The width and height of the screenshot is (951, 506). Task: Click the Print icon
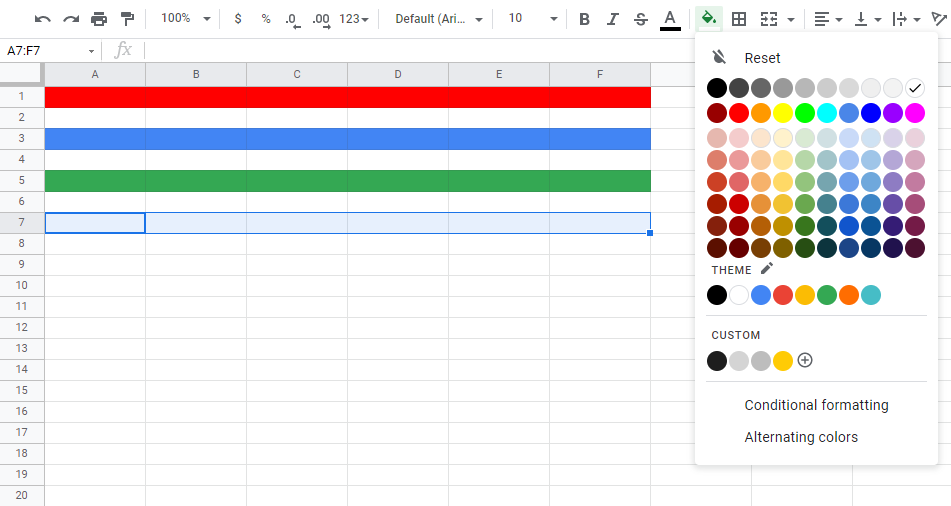point(99,19)
